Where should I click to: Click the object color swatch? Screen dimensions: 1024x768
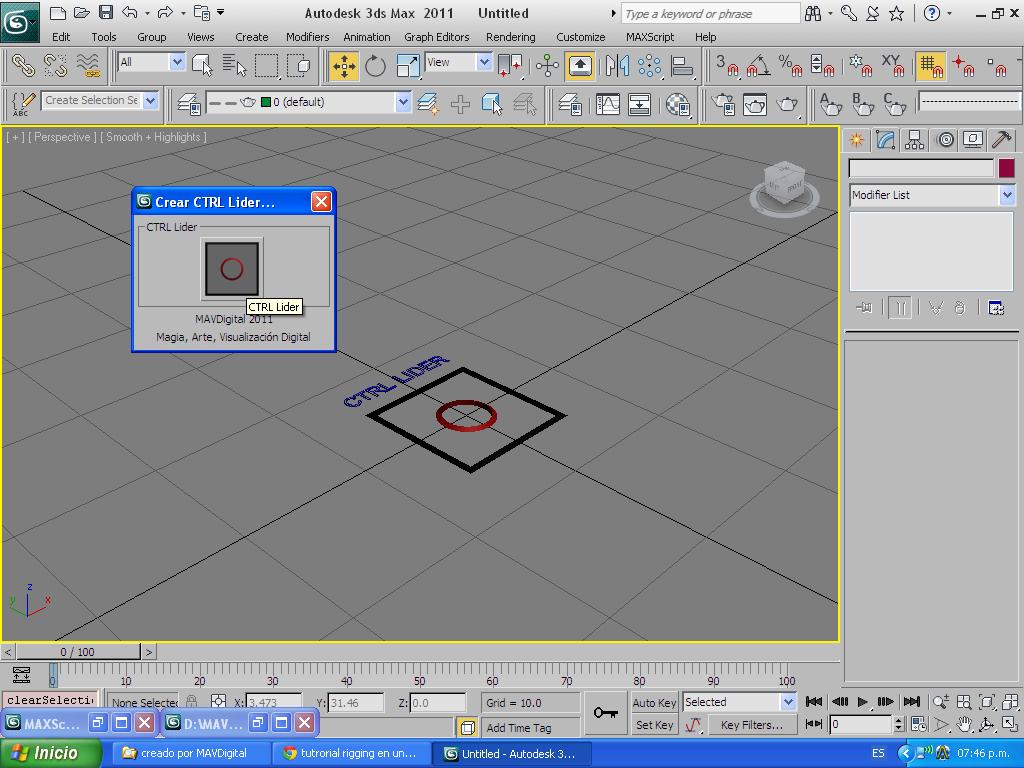pyautogui.click(x=1006, y=168)
